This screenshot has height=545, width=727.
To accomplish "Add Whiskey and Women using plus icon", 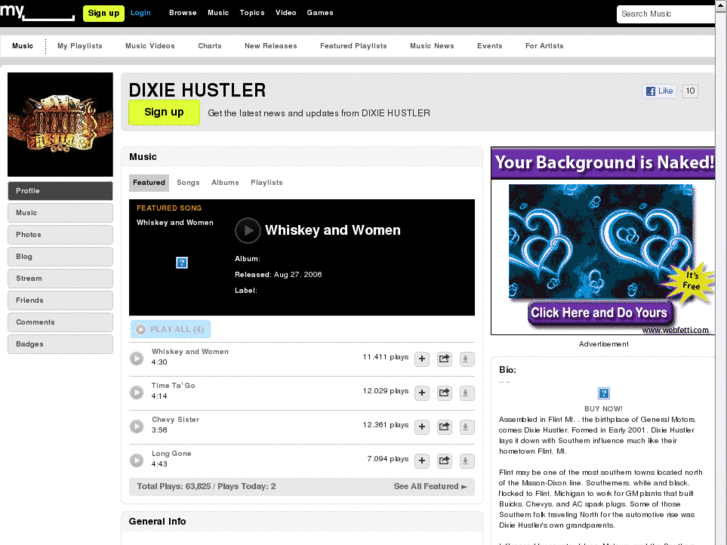I will click(x=422, y=359).
